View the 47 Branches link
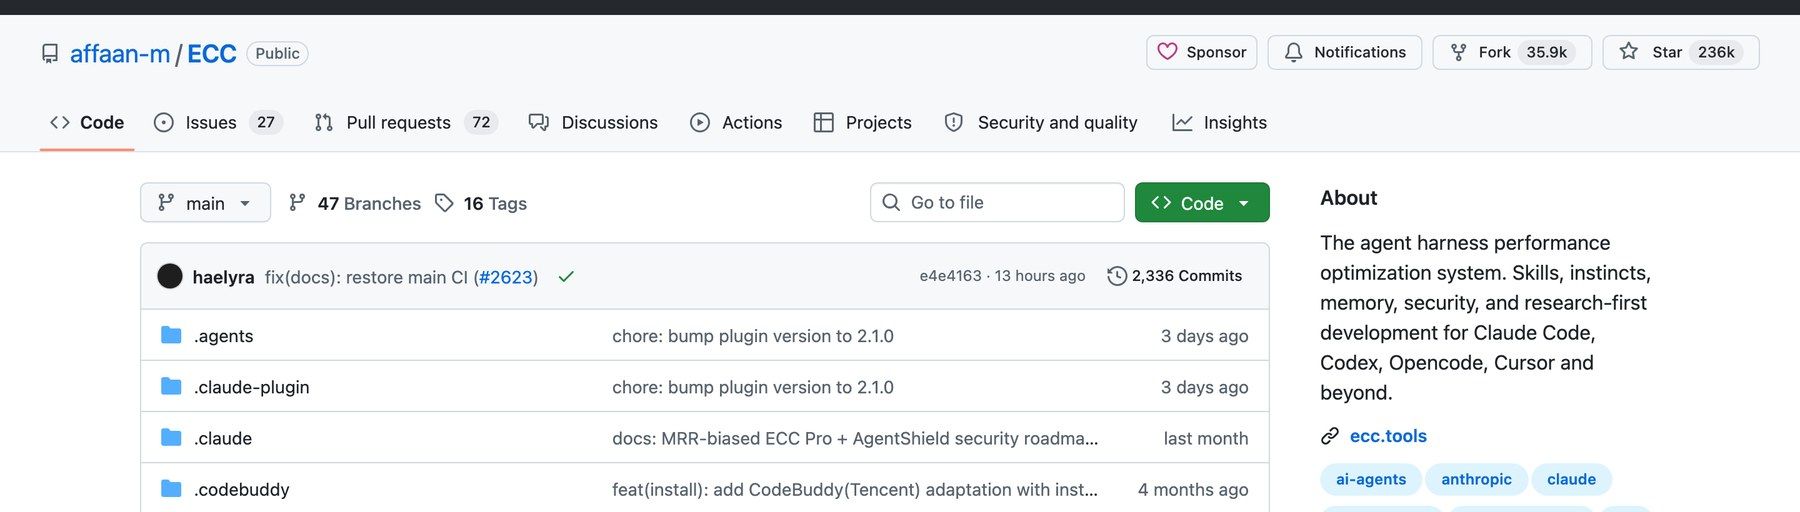 point(355,203)
